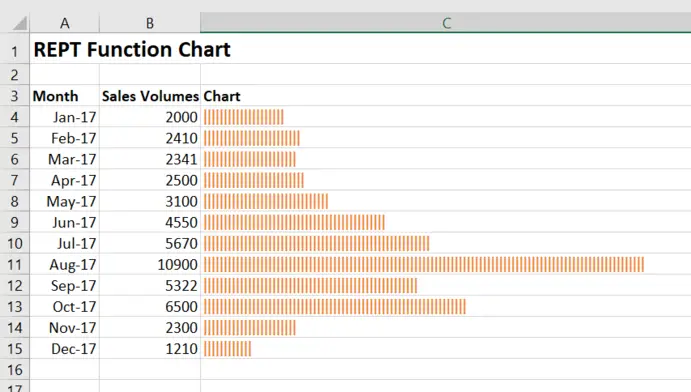Click the sales value 2300

click(150, 327)
